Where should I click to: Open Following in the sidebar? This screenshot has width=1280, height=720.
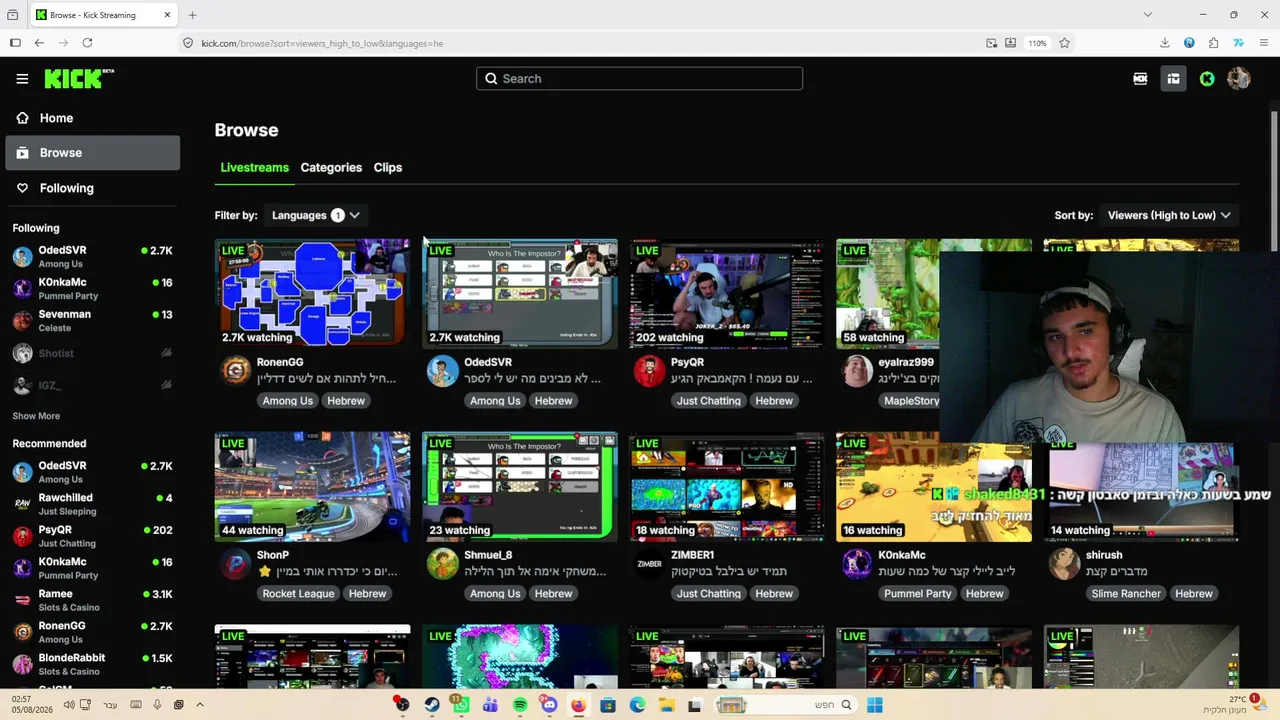point(93,188)
